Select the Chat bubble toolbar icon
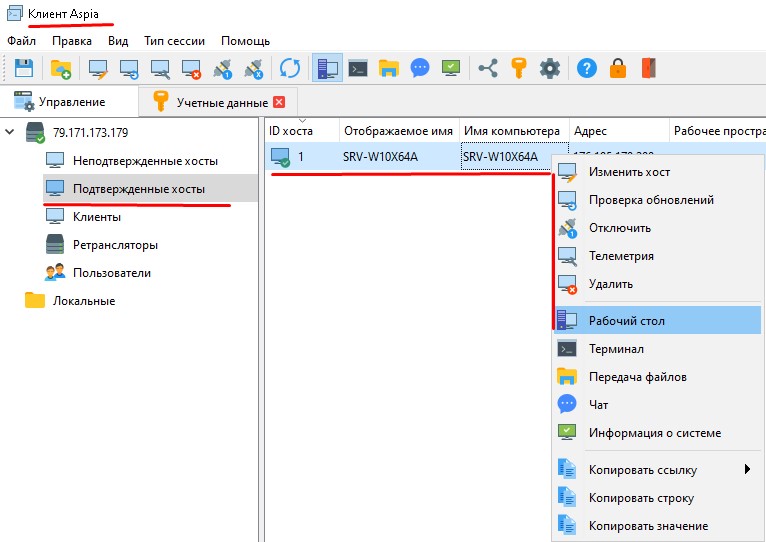Viewport: 766px width, 542px height. pyautogui.click(x=420, y=68)
